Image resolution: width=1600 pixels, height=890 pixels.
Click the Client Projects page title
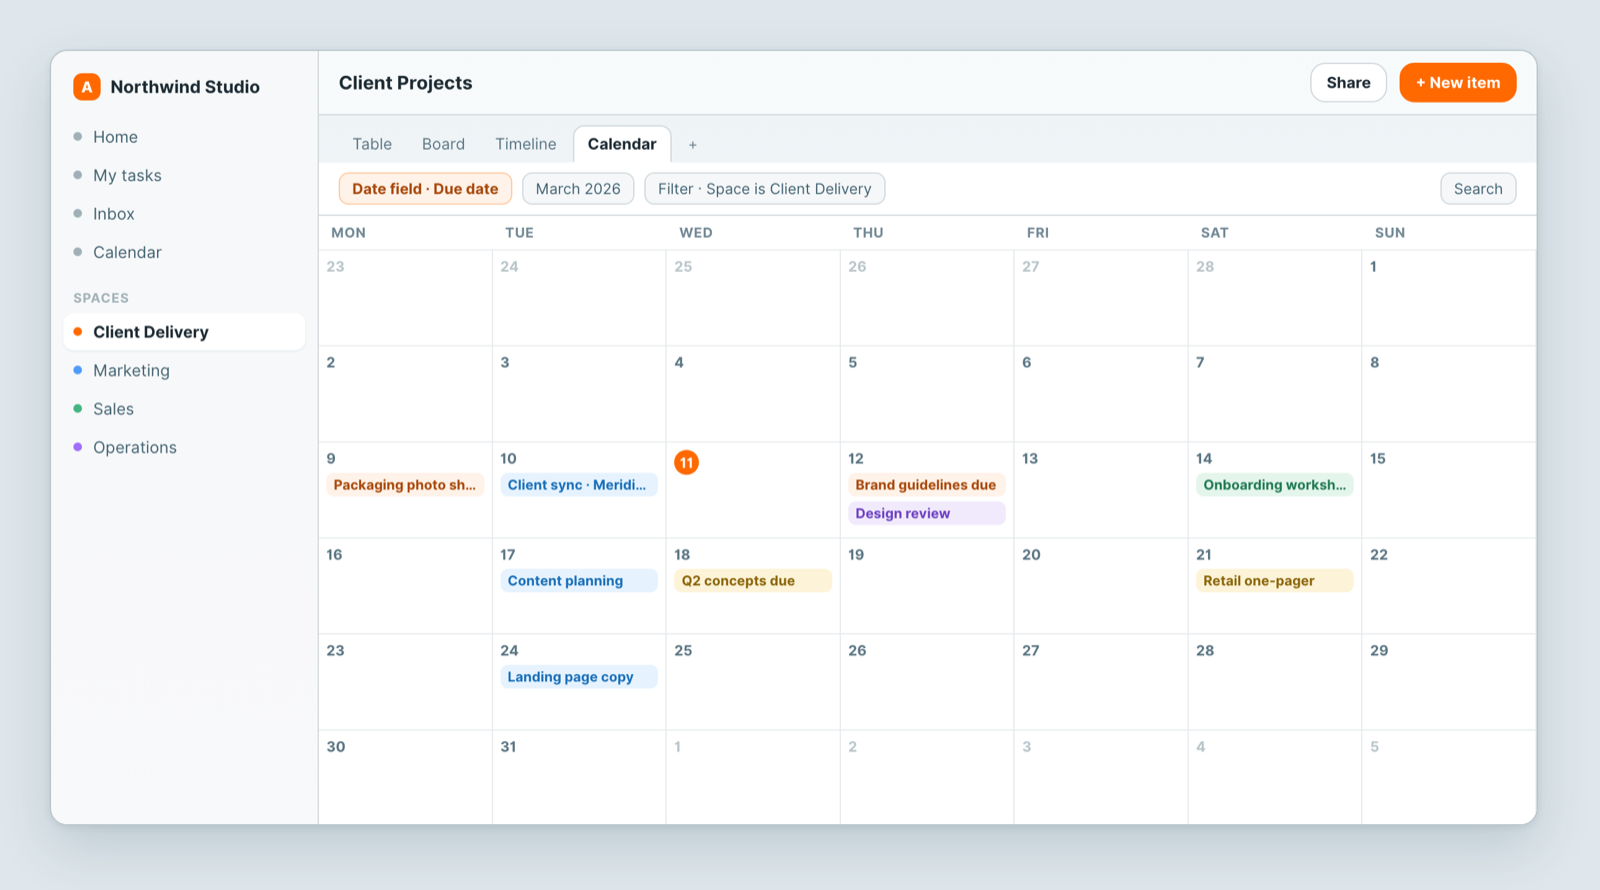(x=405, y=83)
